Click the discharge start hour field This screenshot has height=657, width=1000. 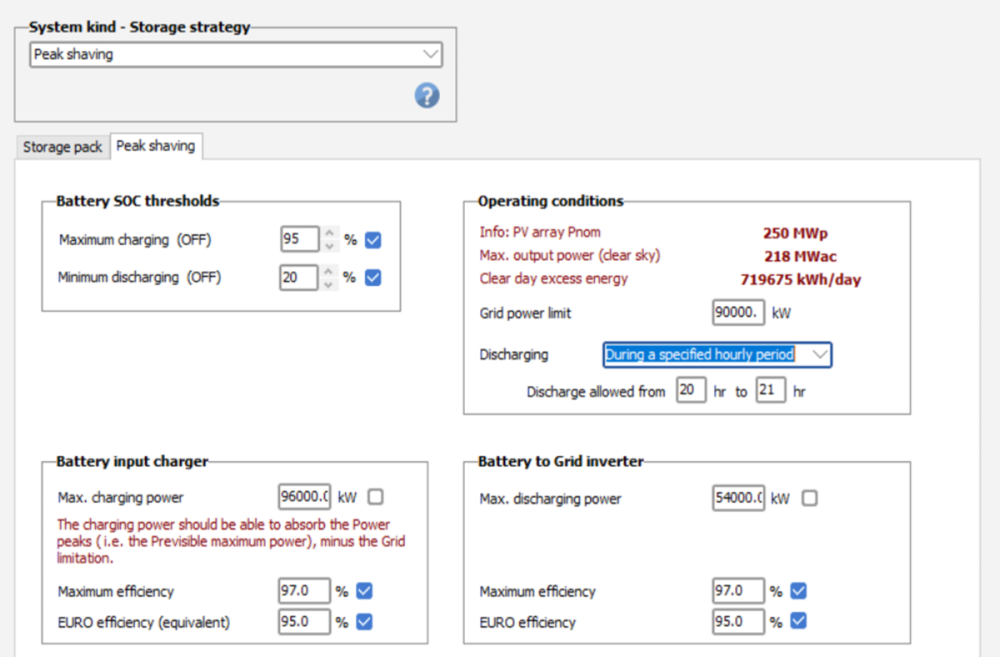click(x=690, y=391)
